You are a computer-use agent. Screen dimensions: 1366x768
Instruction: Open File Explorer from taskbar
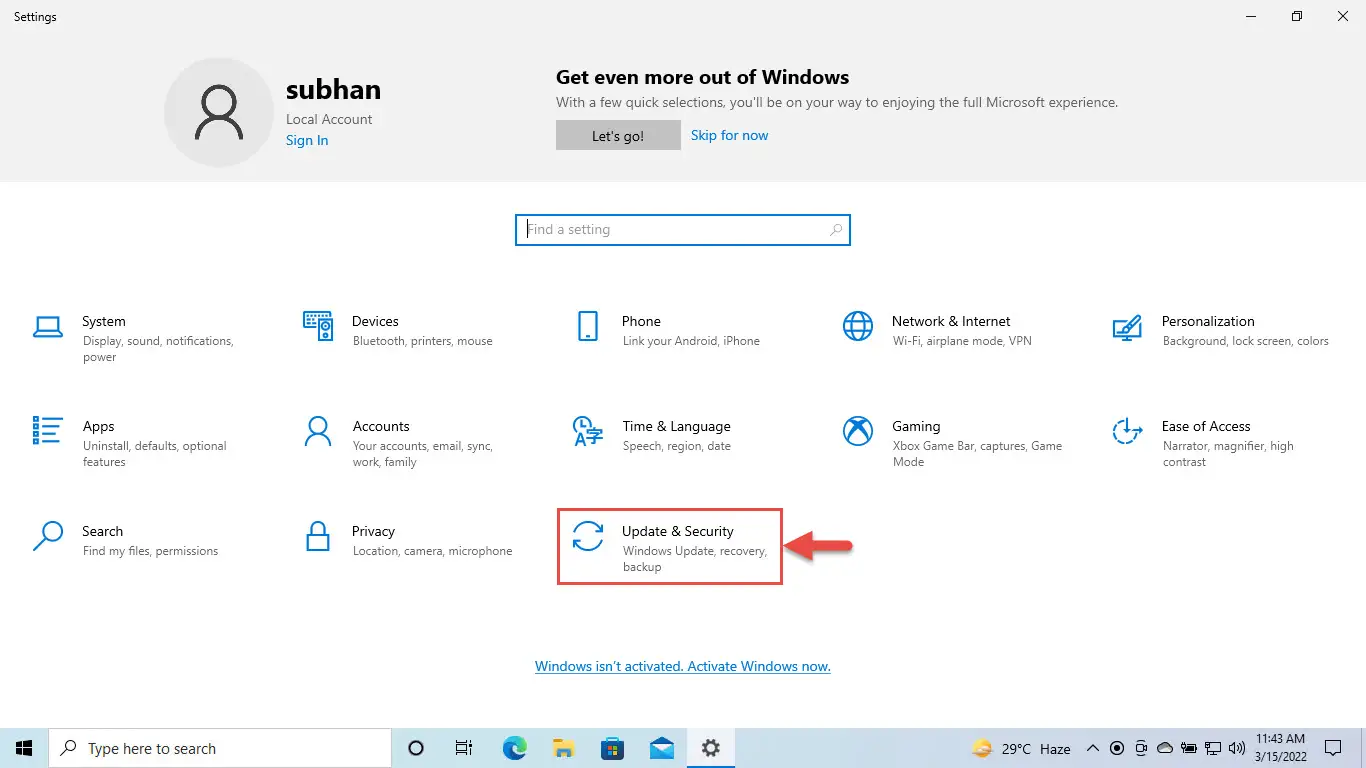tap(563, 748)
